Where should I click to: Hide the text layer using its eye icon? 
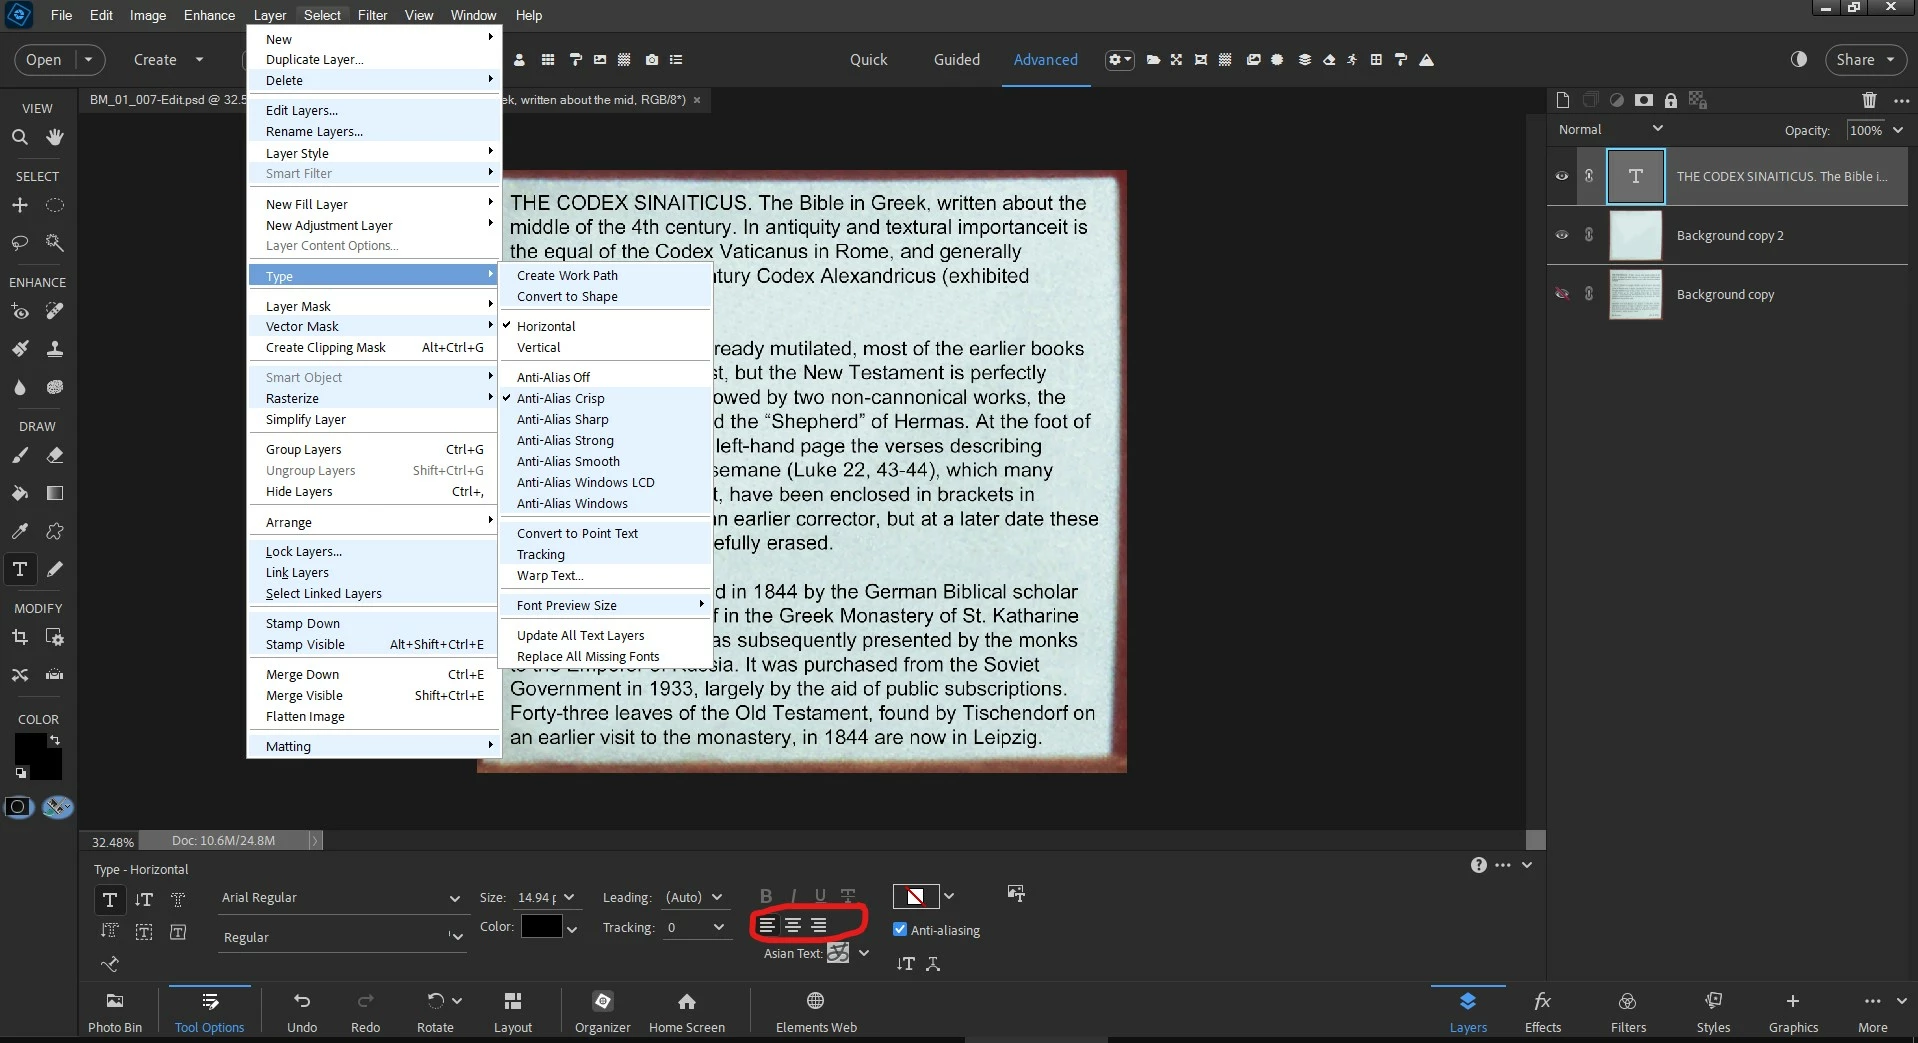[1562, 176]
